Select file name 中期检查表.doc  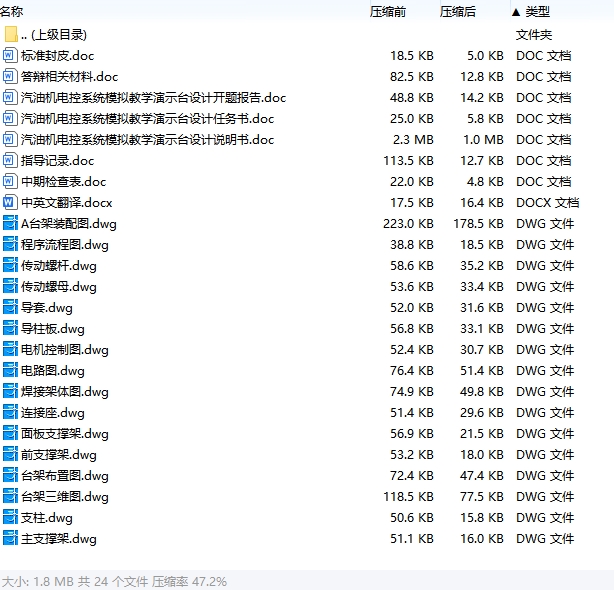coord(63,182)
